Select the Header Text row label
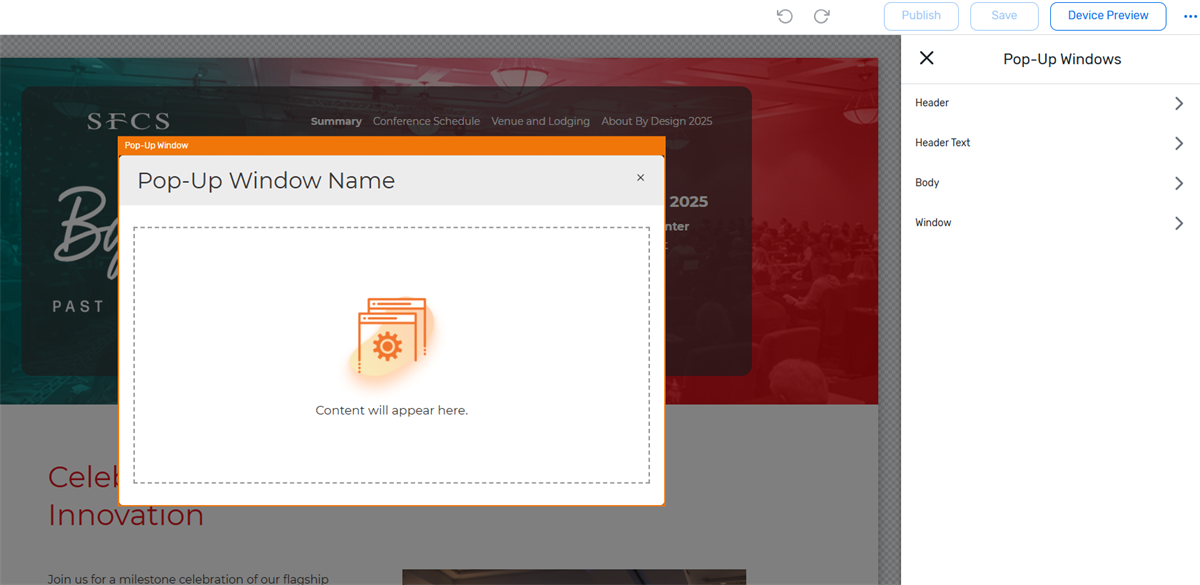This screenshot has width=1200, height=585. coord(943,143)
